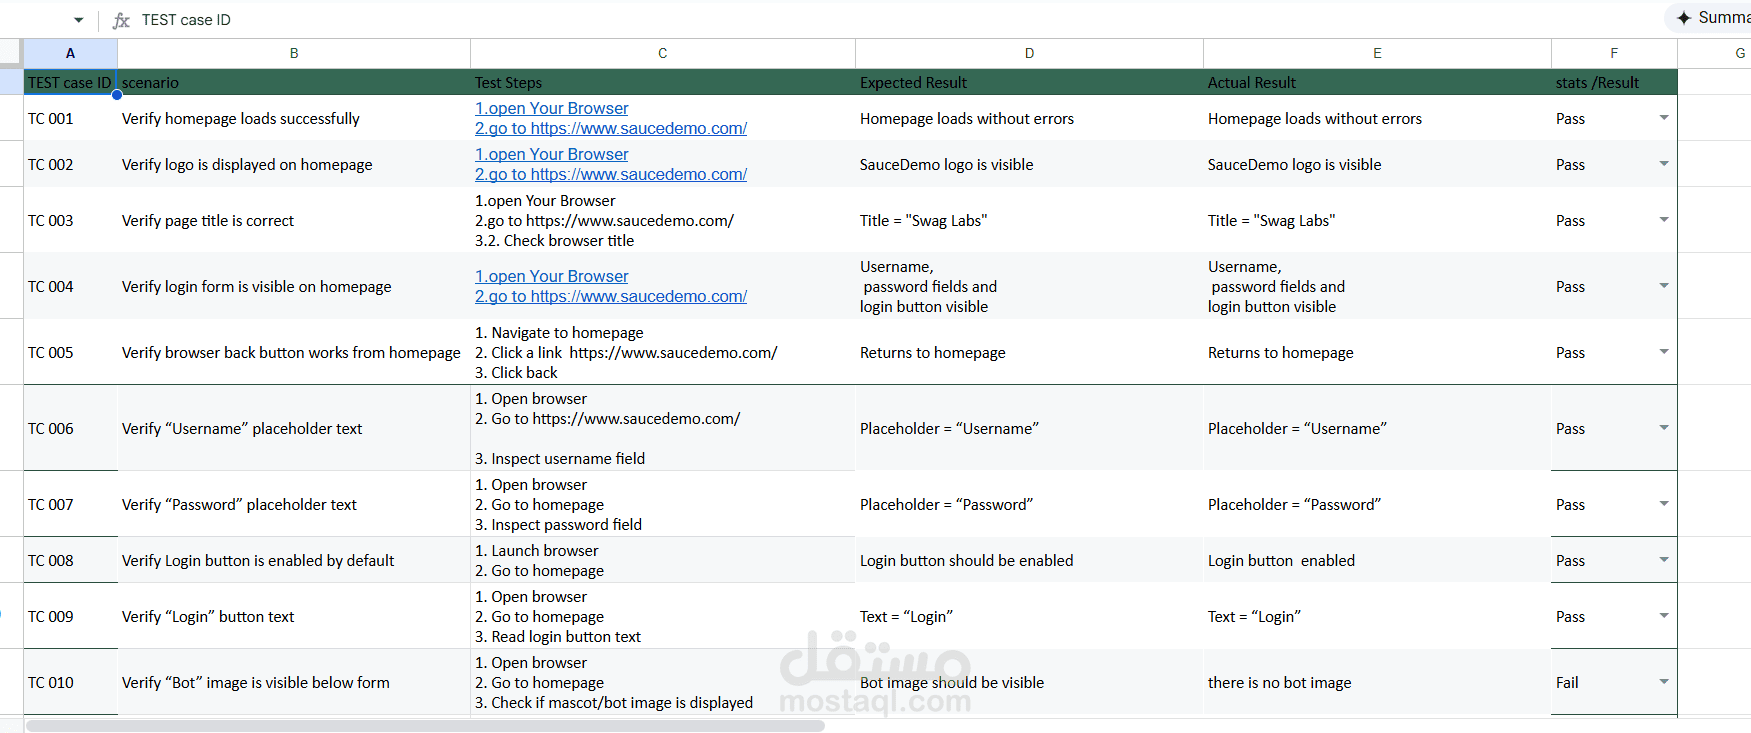
Task: Open the result dropdown for TC 009
Action: (x=1664, y=616)
